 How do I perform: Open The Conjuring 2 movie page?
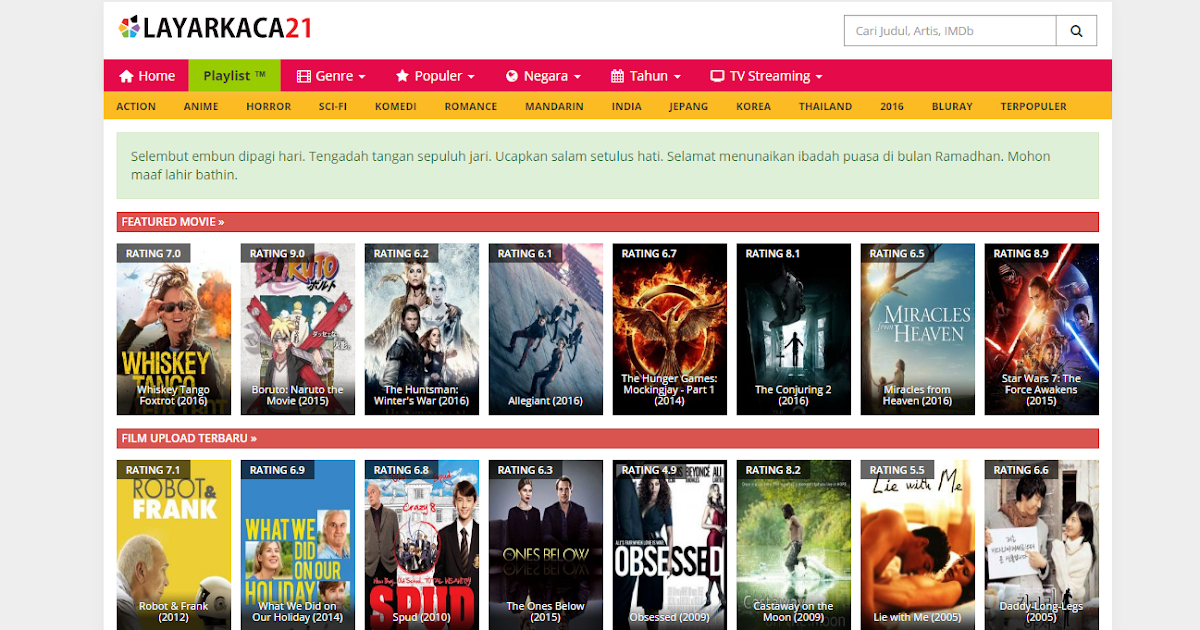[x=793, y=329]
